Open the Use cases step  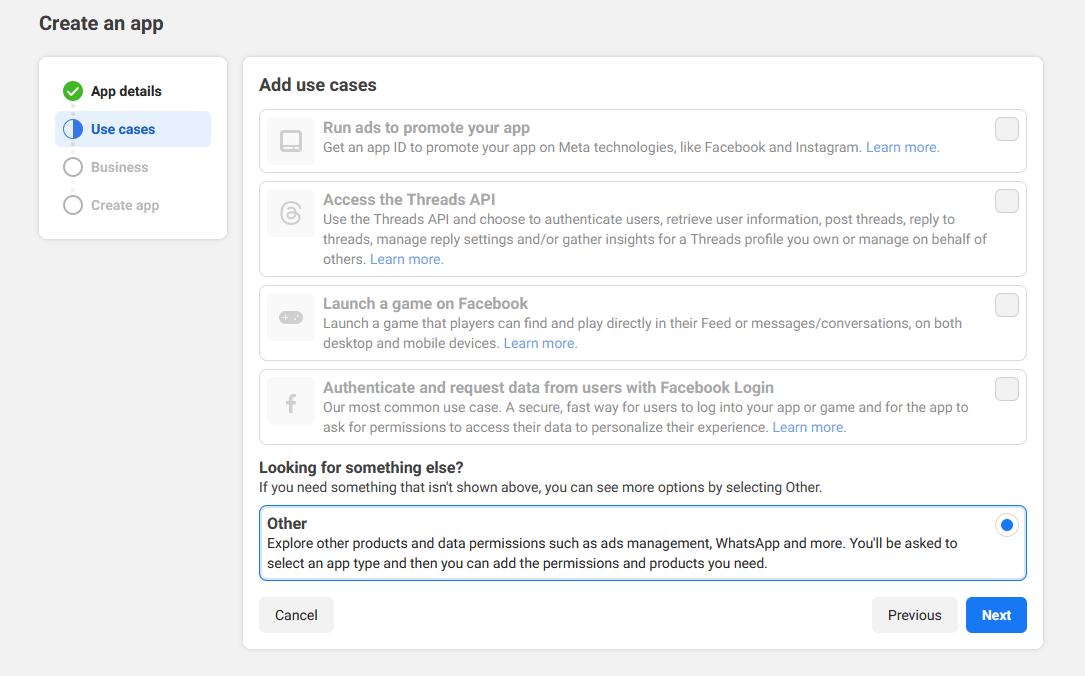(x=133, y=129)
